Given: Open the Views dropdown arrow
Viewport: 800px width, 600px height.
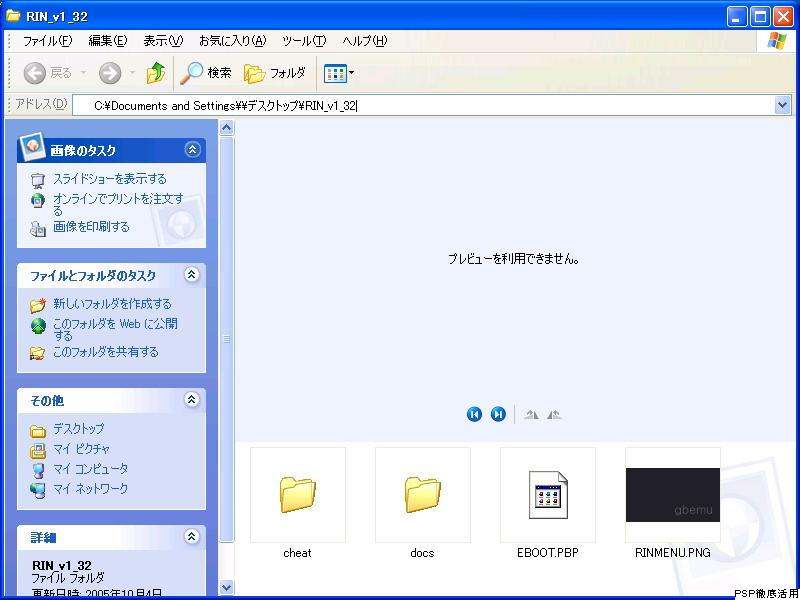Looking at the screenshot, I should (x=351, y=74).
